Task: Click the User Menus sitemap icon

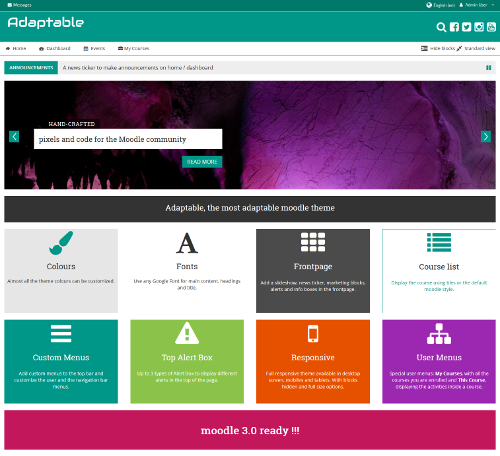Action: tap(439, 333)
